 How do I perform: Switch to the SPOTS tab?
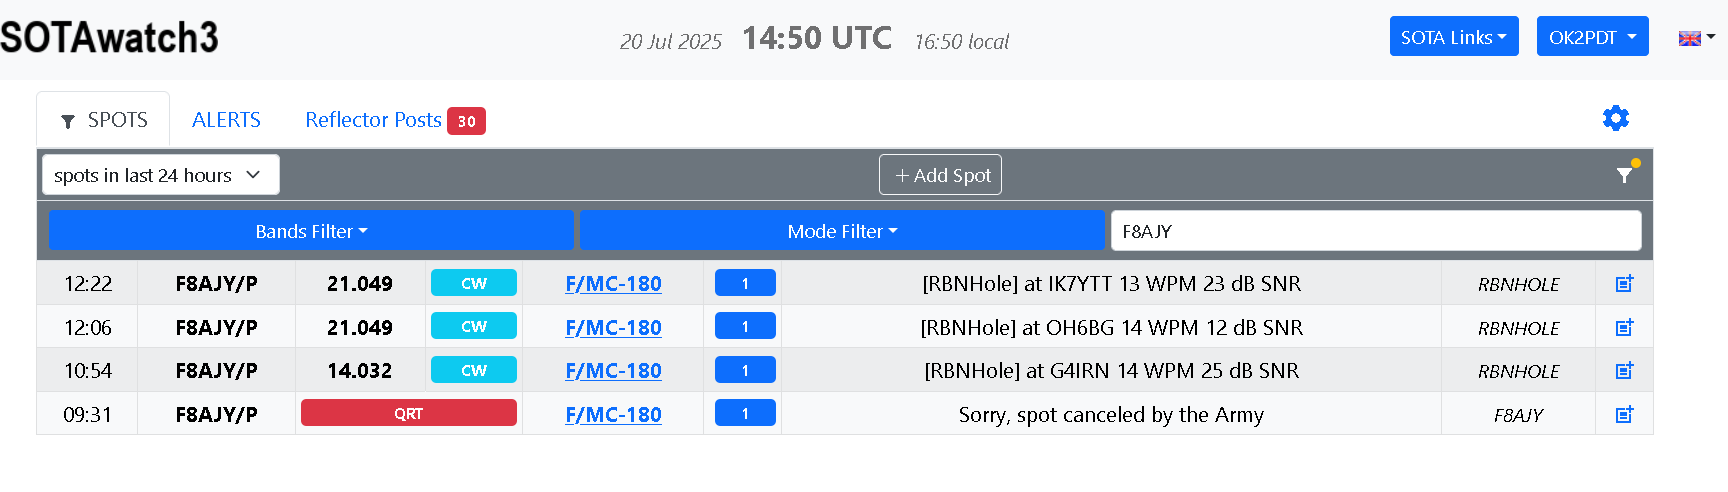click(104, 120)
